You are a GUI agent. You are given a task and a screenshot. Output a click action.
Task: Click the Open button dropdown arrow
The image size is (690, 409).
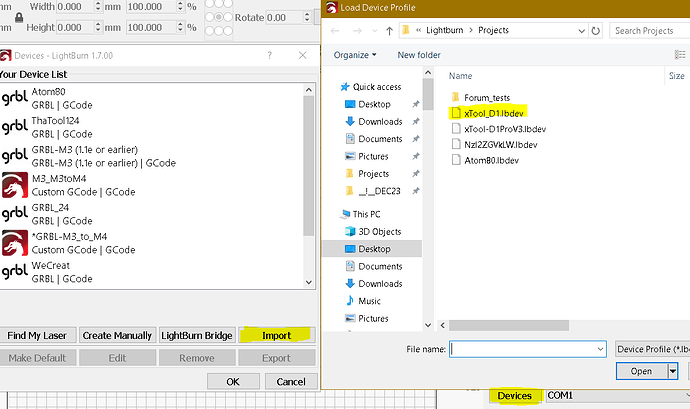tap(672, 371)
